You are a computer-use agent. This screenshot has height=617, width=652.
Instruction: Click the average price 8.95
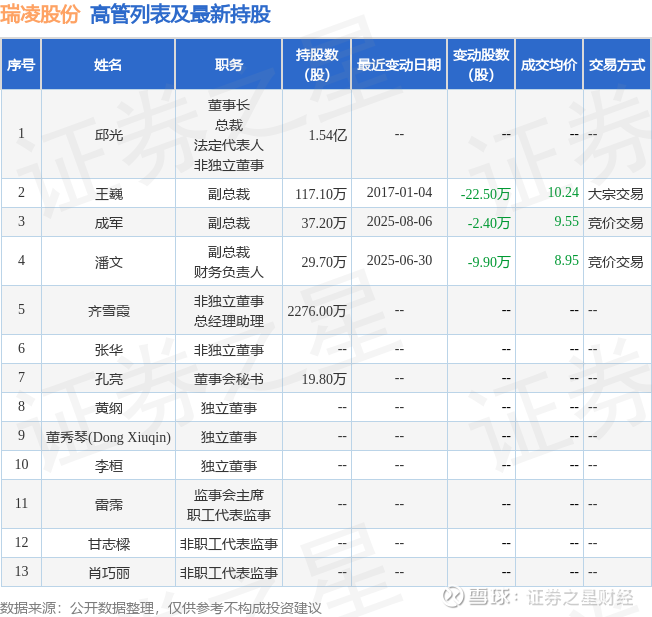tap(566, 261)
